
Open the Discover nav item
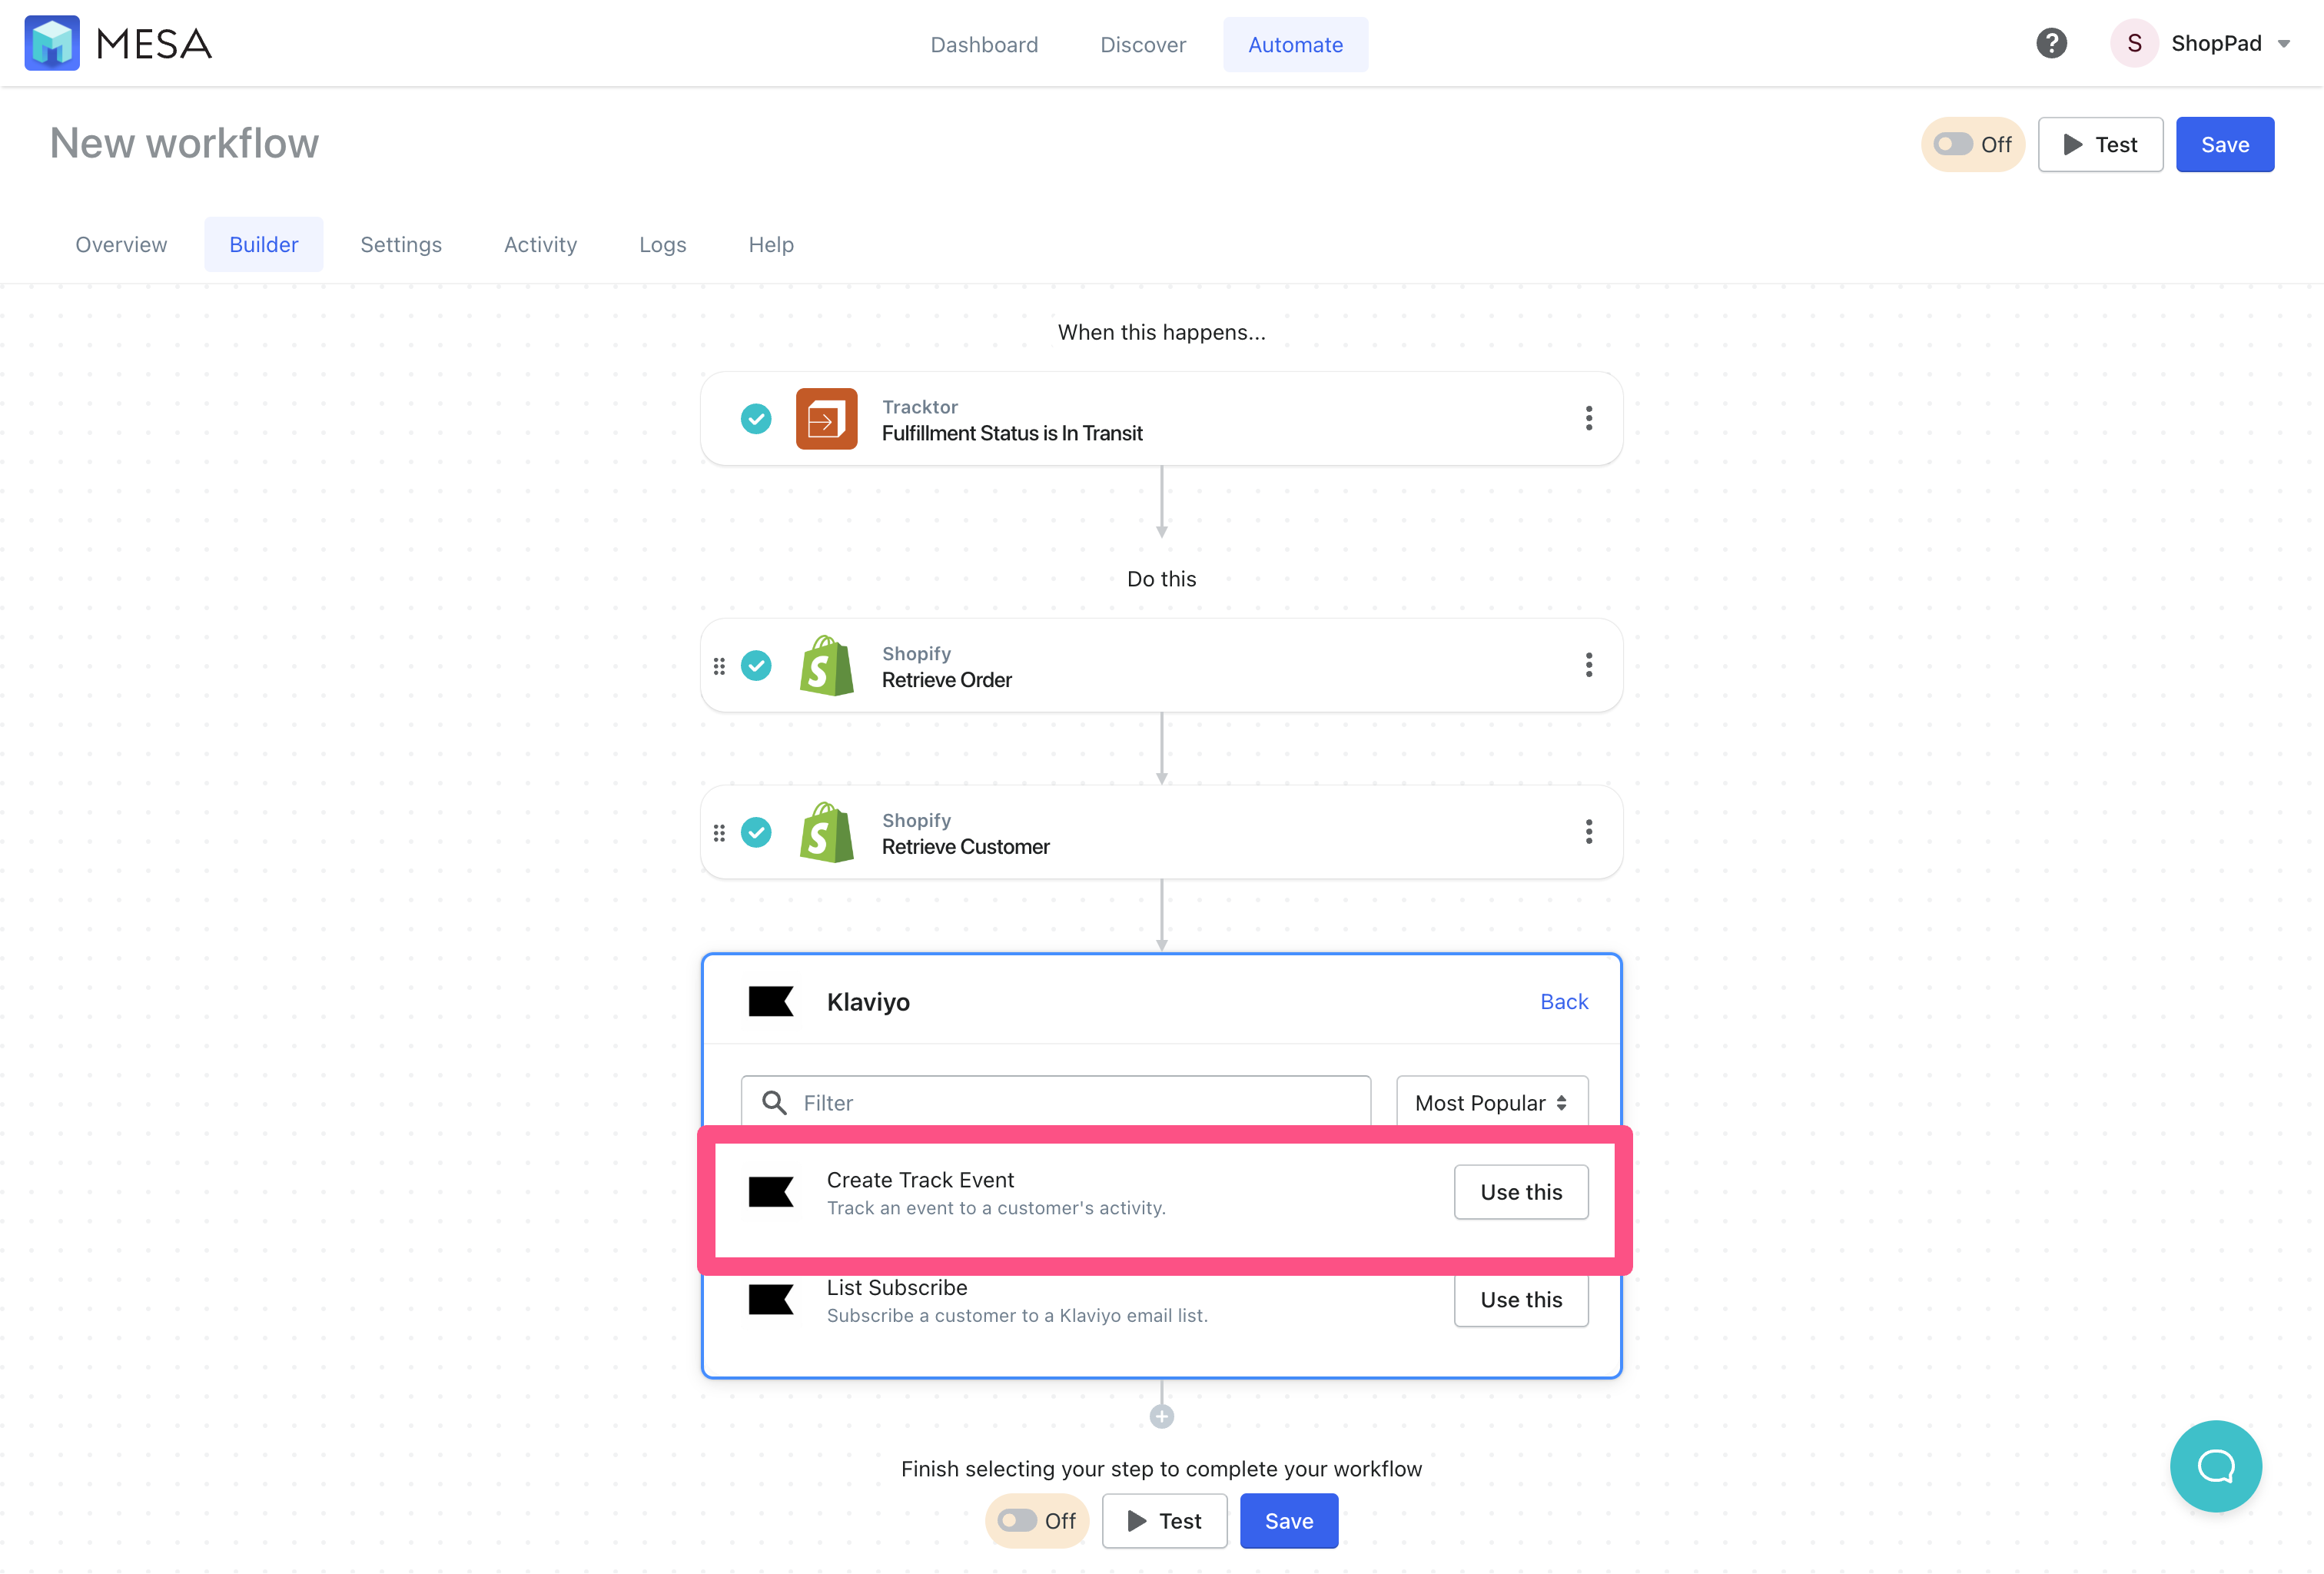click(1143, 45)
